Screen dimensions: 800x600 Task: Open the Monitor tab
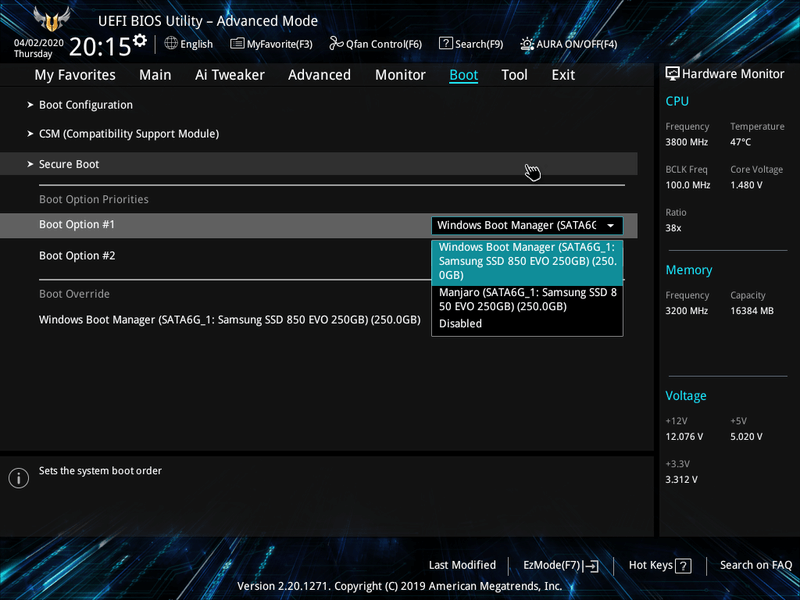[x=401, y=75]
